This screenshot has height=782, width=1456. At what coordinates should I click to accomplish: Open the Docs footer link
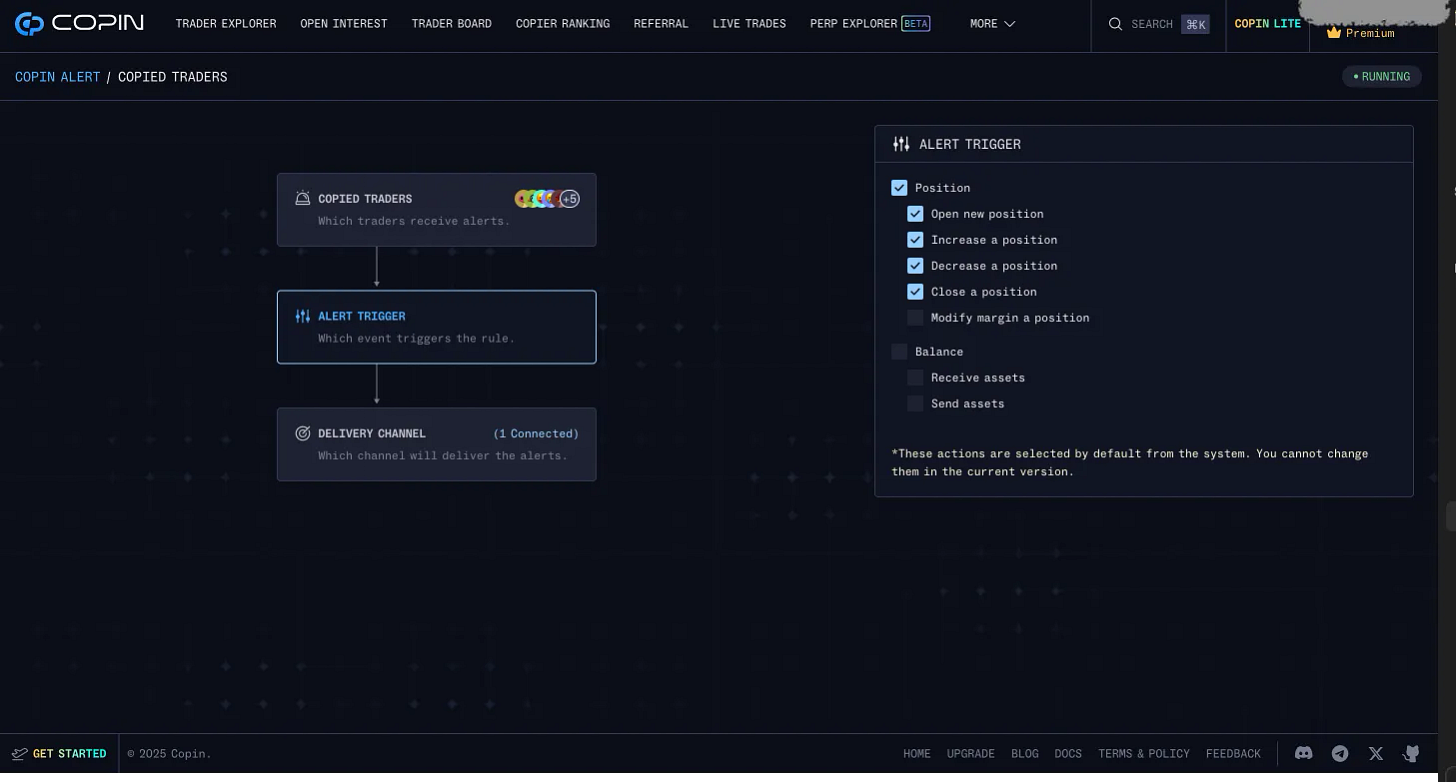click(x=1068, y=754)
